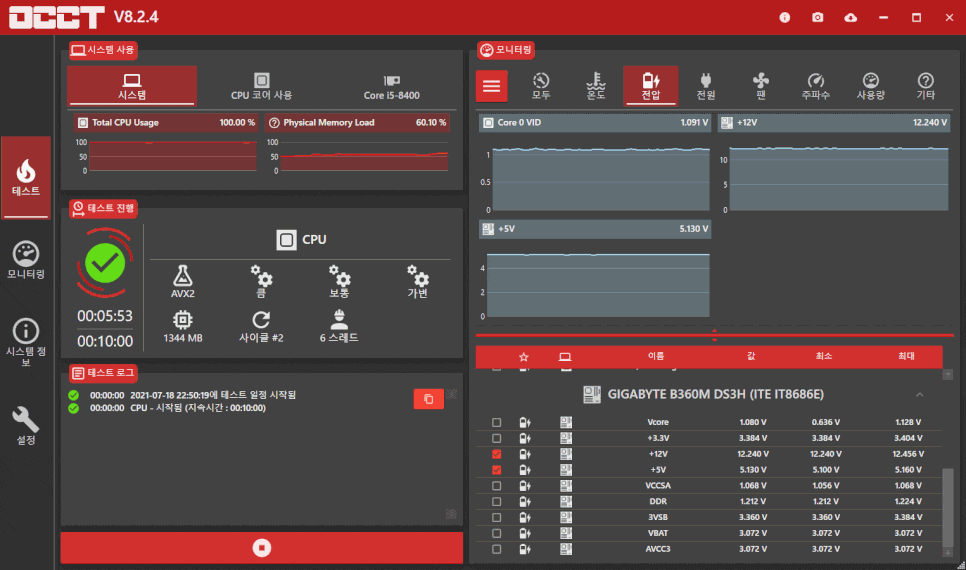Toggle the AVCC3 row checkbox
The height and width of the screenshot is (570, 966).
pos(497,549)
